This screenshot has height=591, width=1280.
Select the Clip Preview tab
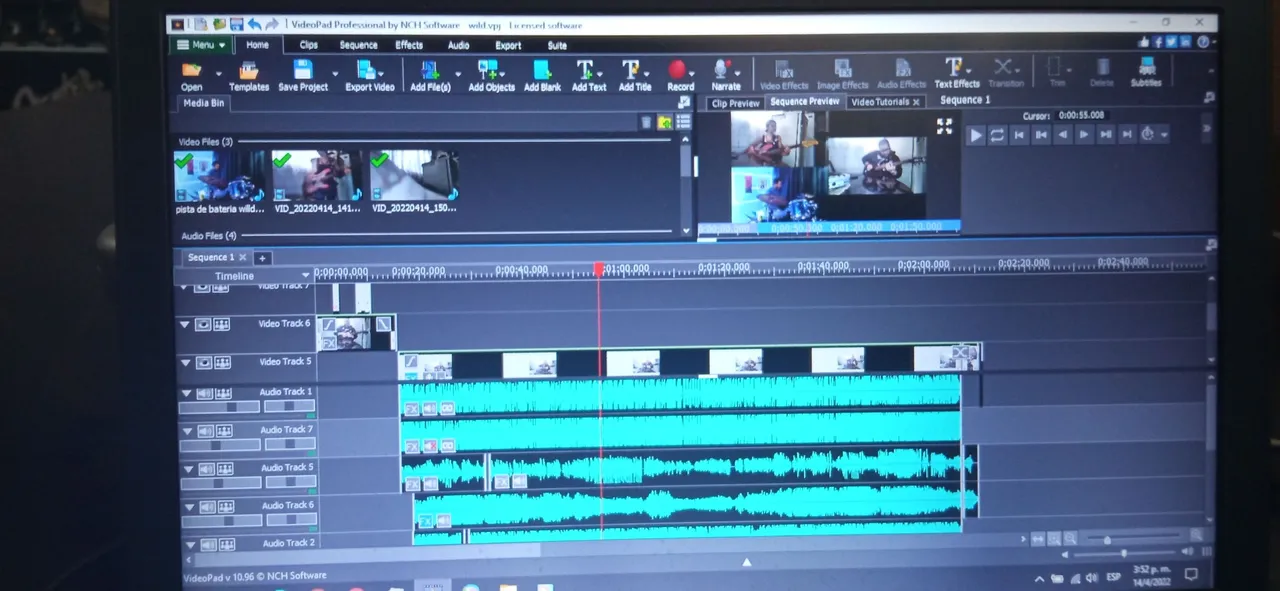[x=735, y=103]
